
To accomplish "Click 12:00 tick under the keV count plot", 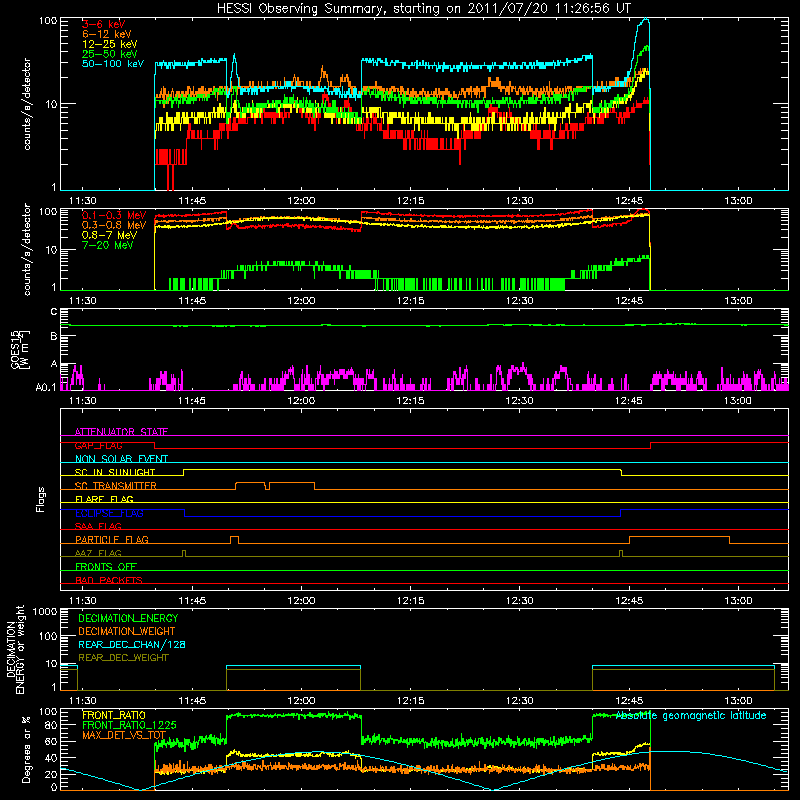I will pos(301,201).
